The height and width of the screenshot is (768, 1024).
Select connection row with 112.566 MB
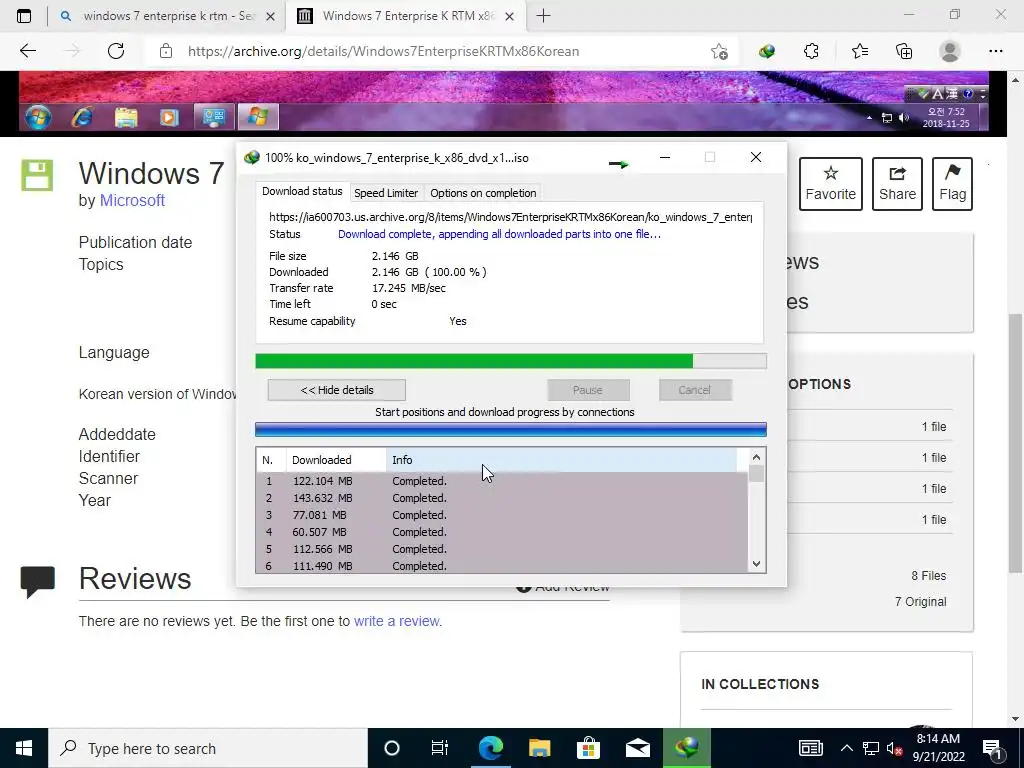click(502, 549)
